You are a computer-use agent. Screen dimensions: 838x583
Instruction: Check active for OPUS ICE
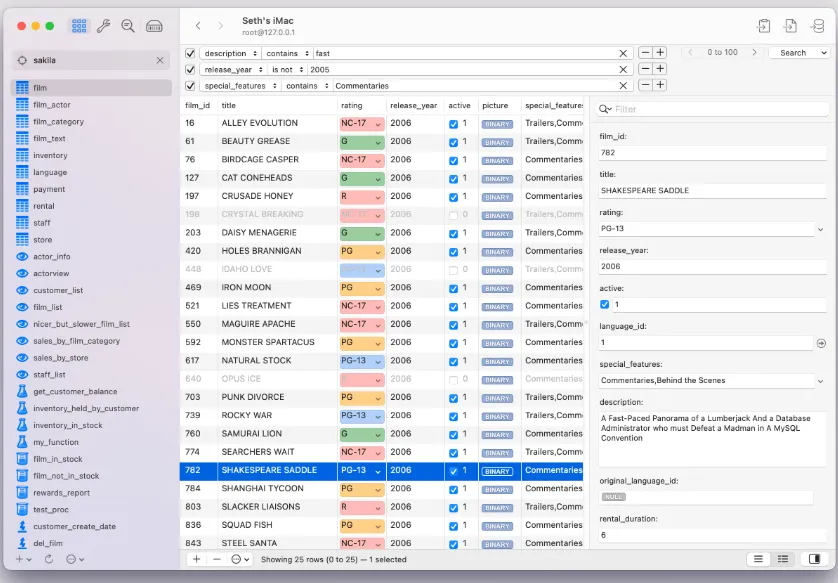453,380
